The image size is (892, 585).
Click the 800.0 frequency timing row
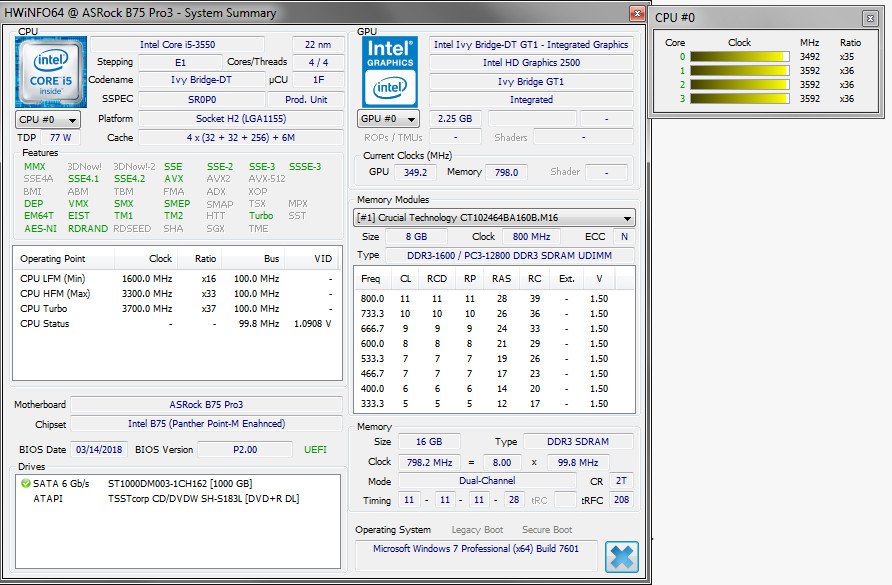point(494,298)
